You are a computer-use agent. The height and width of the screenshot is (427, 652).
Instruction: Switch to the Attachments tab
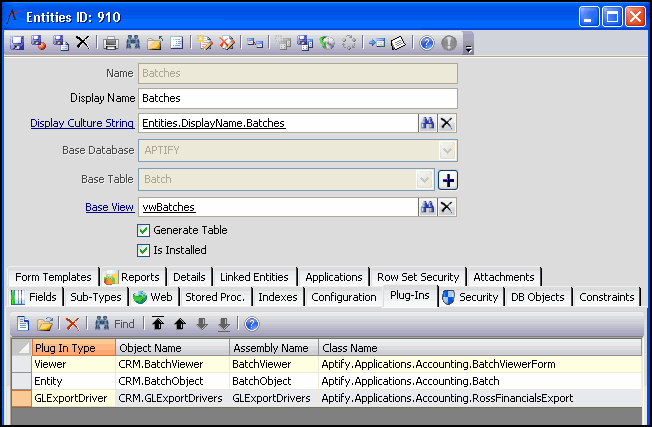click(x=504, y=277)
